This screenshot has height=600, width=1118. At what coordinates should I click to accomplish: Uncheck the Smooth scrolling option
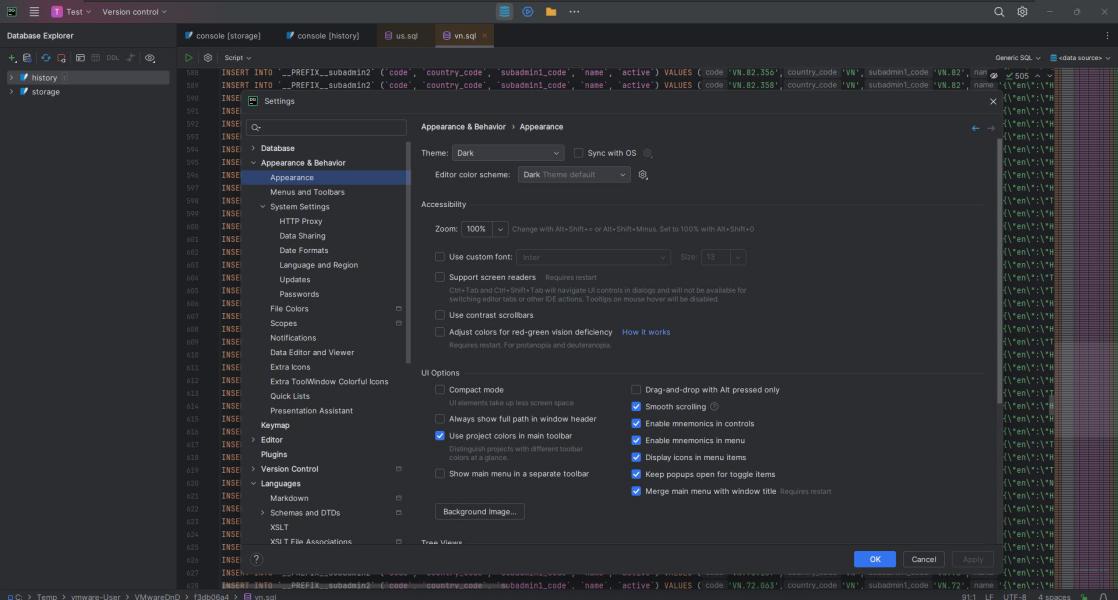click(636, 407)
